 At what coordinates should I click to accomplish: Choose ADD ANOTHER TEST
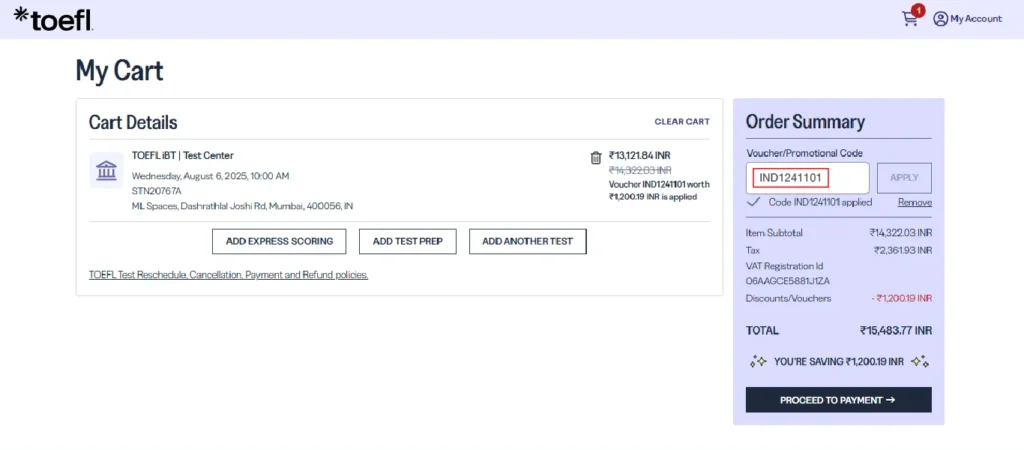(527, 241)
